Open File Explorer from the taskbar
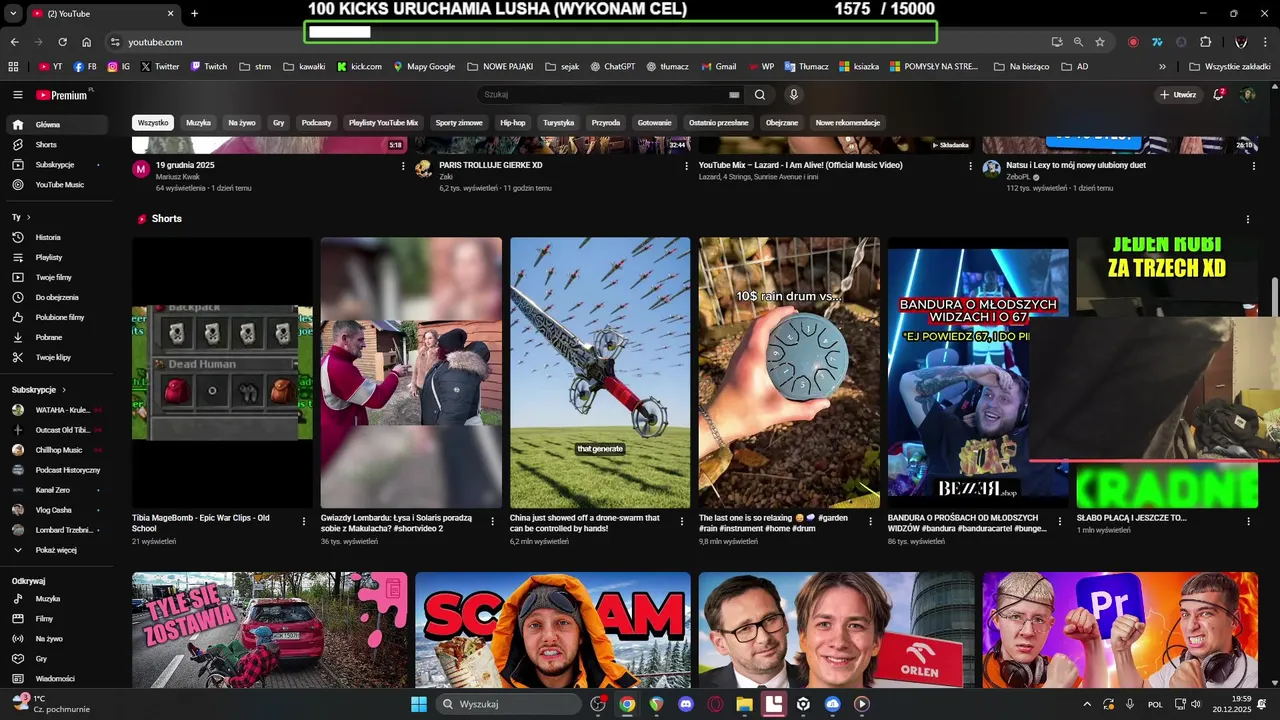 (x=744, y=704)
